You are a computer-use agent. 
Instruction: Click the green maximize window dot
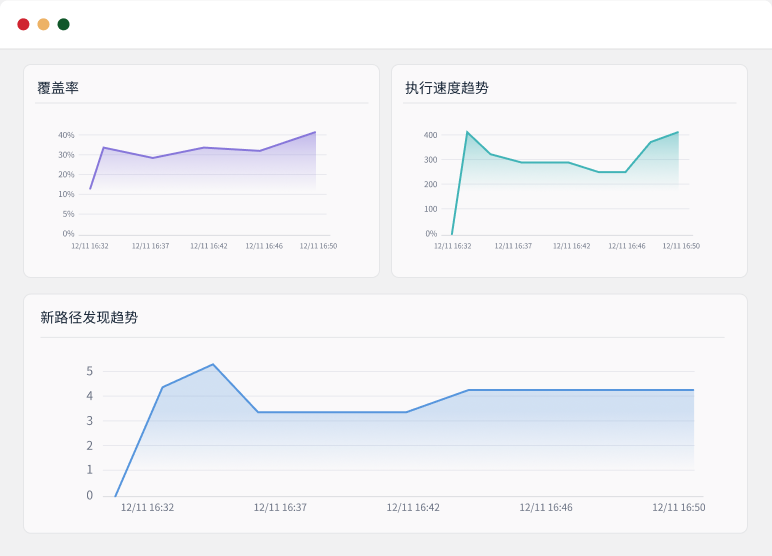click(63, 24)
